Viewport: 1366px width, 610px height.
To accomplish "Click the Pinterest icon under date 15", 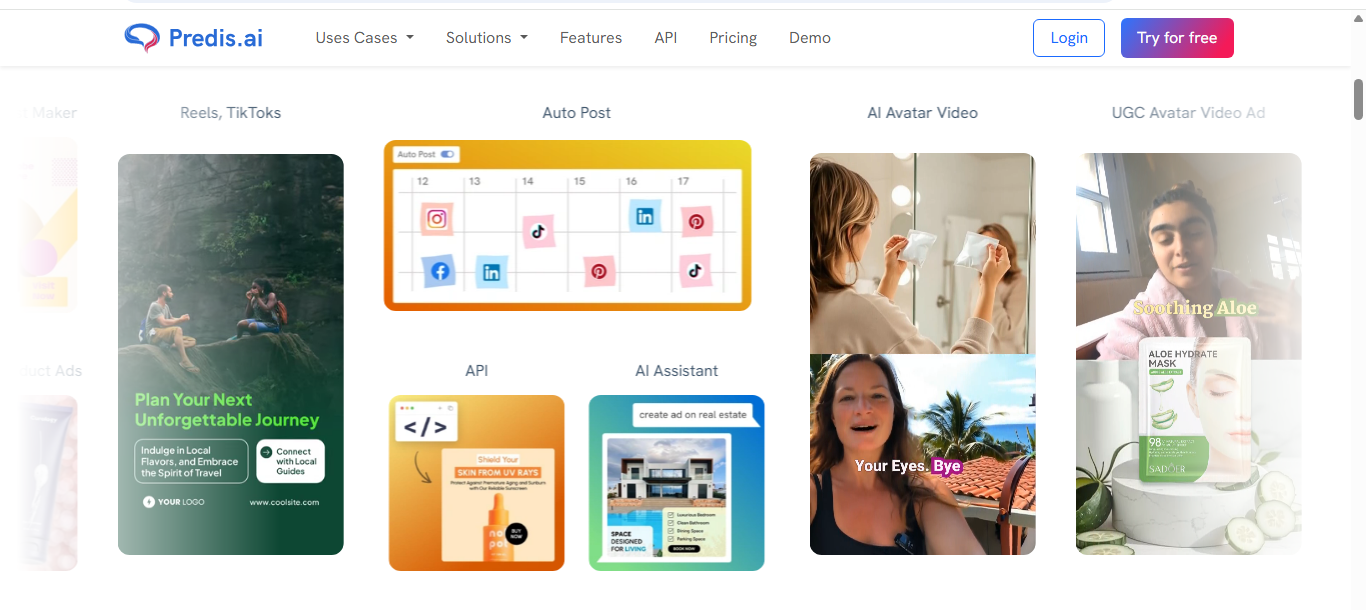I will click(x=598, y=271).
